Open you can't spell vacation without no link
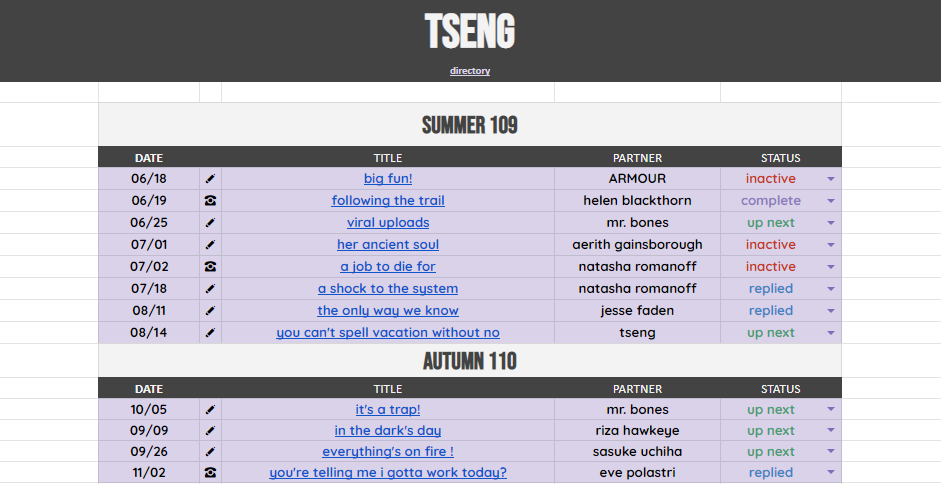The image size is (941, 484). click(x=388, y=333)
